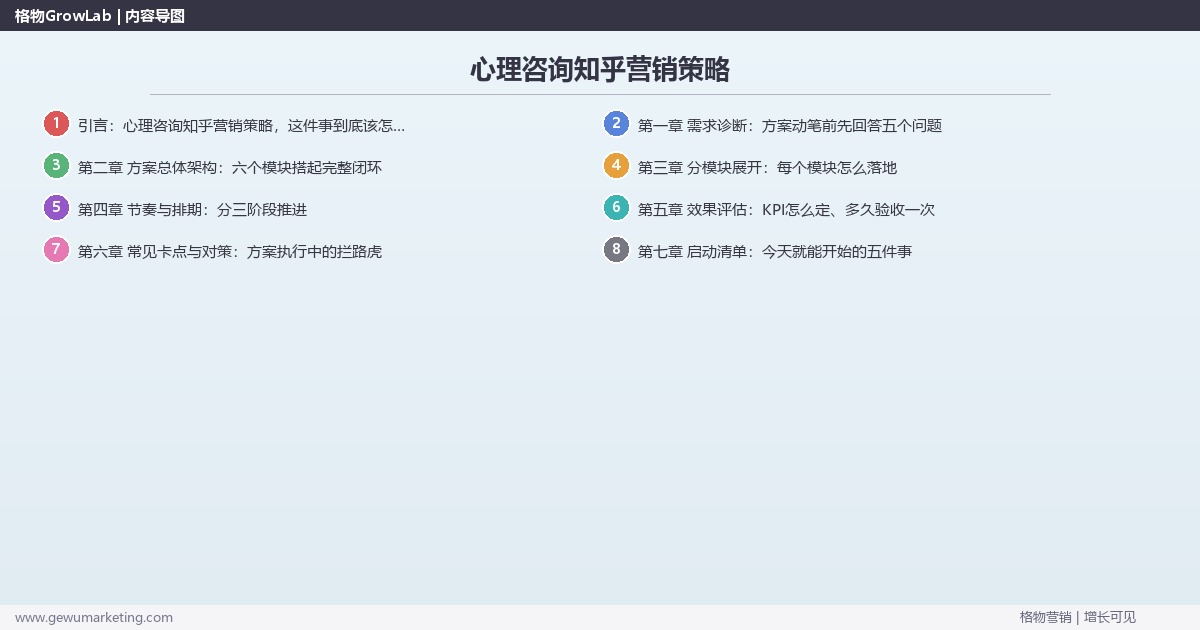Click the purple number 5 badge

[56, 208]
